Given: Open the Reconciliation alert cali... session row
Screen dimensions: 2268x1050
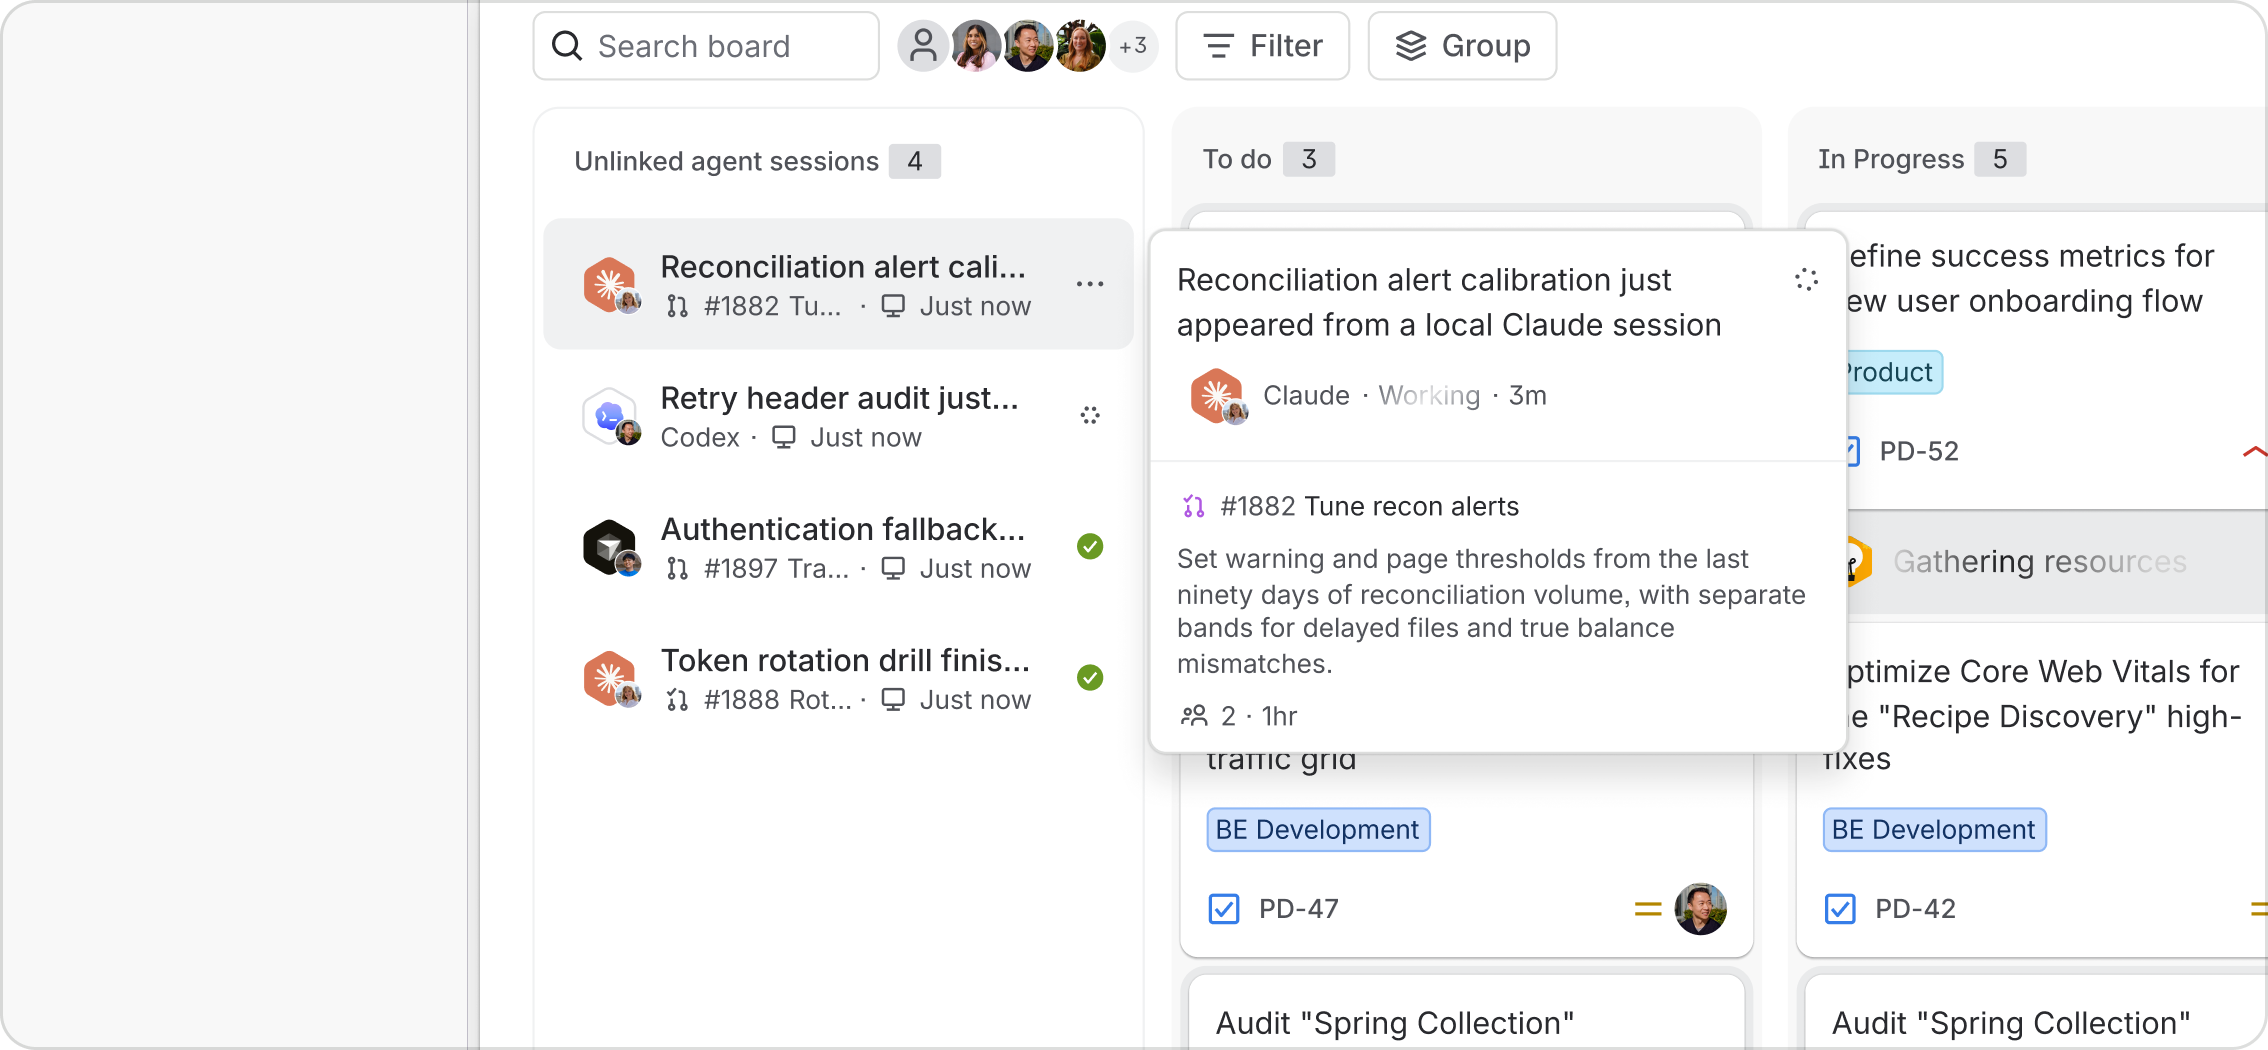Looking at the screenshot, I should pos(838,284).
